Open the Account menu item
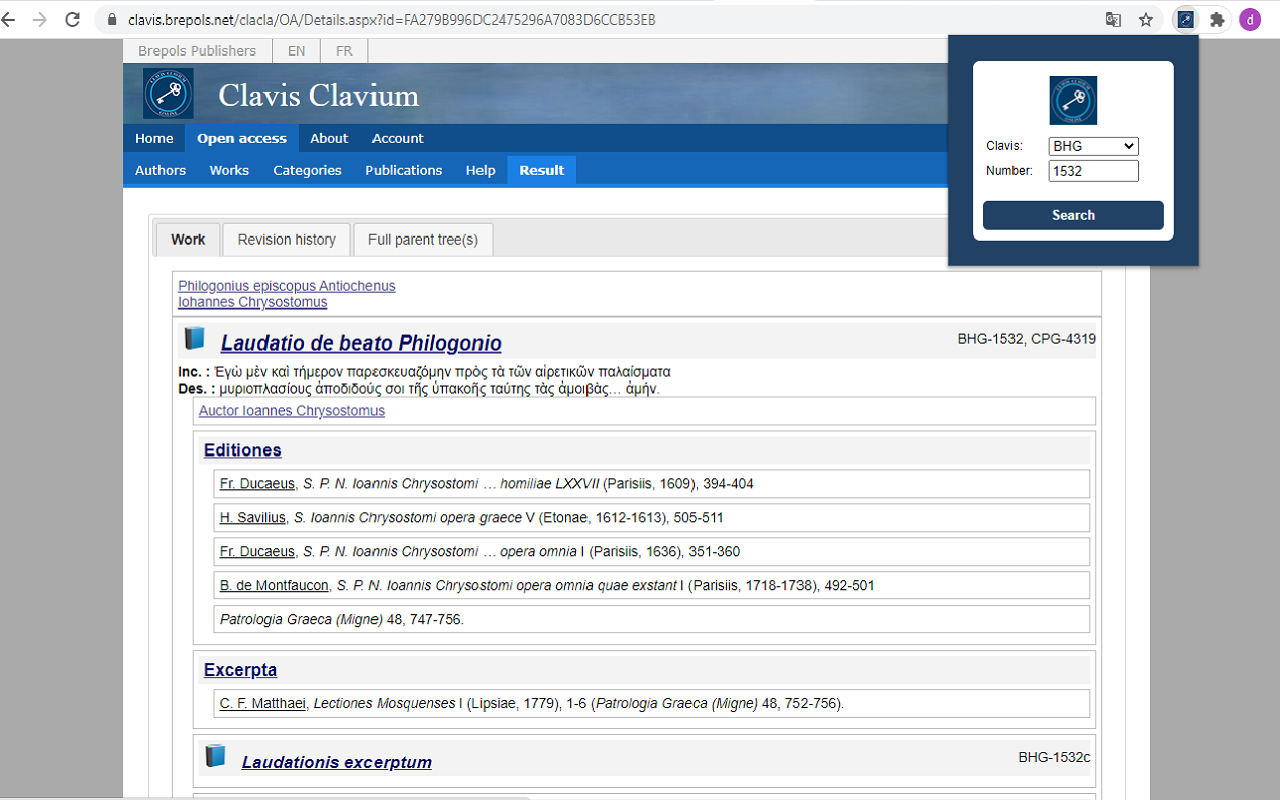Viewport: 1280px width, 800px height. click(398, 138)
